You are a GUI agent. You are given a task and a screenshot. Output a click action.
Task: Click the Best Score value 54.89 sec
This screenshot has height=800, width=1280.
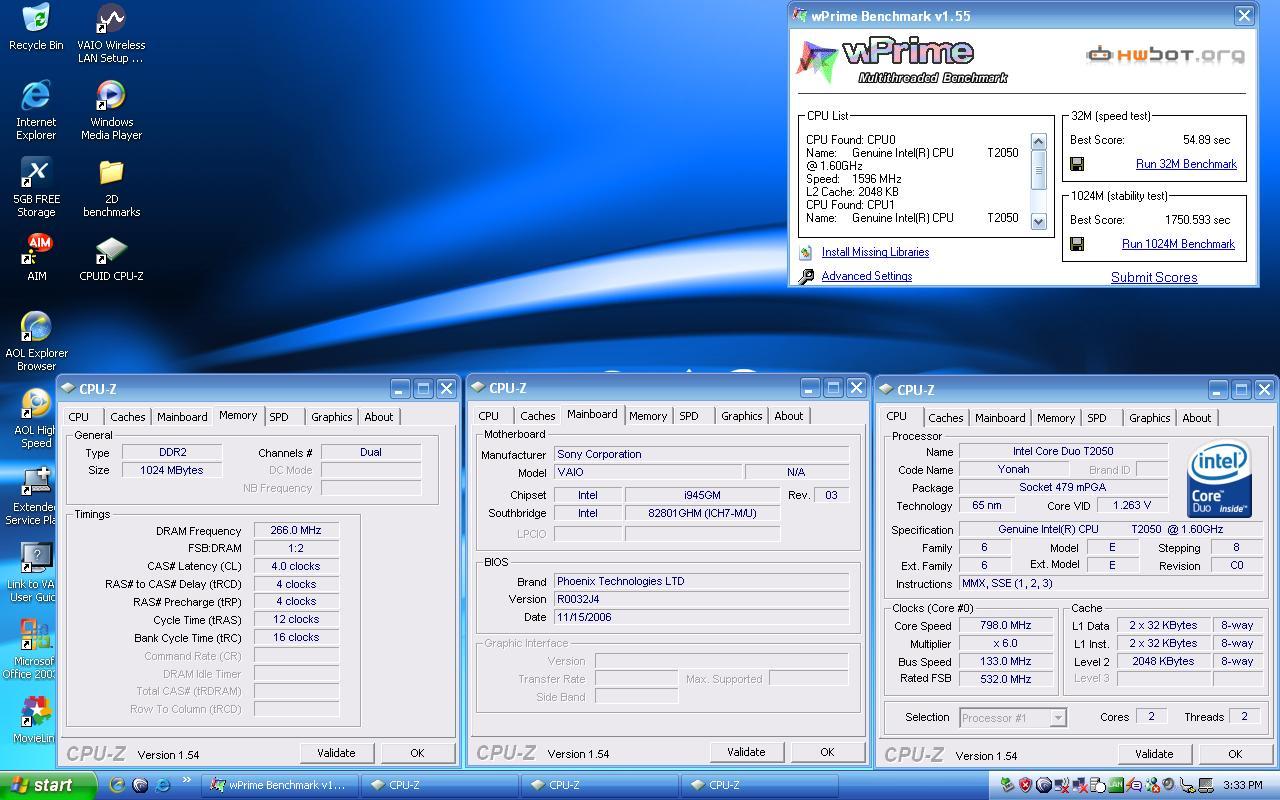point(1206,140)
